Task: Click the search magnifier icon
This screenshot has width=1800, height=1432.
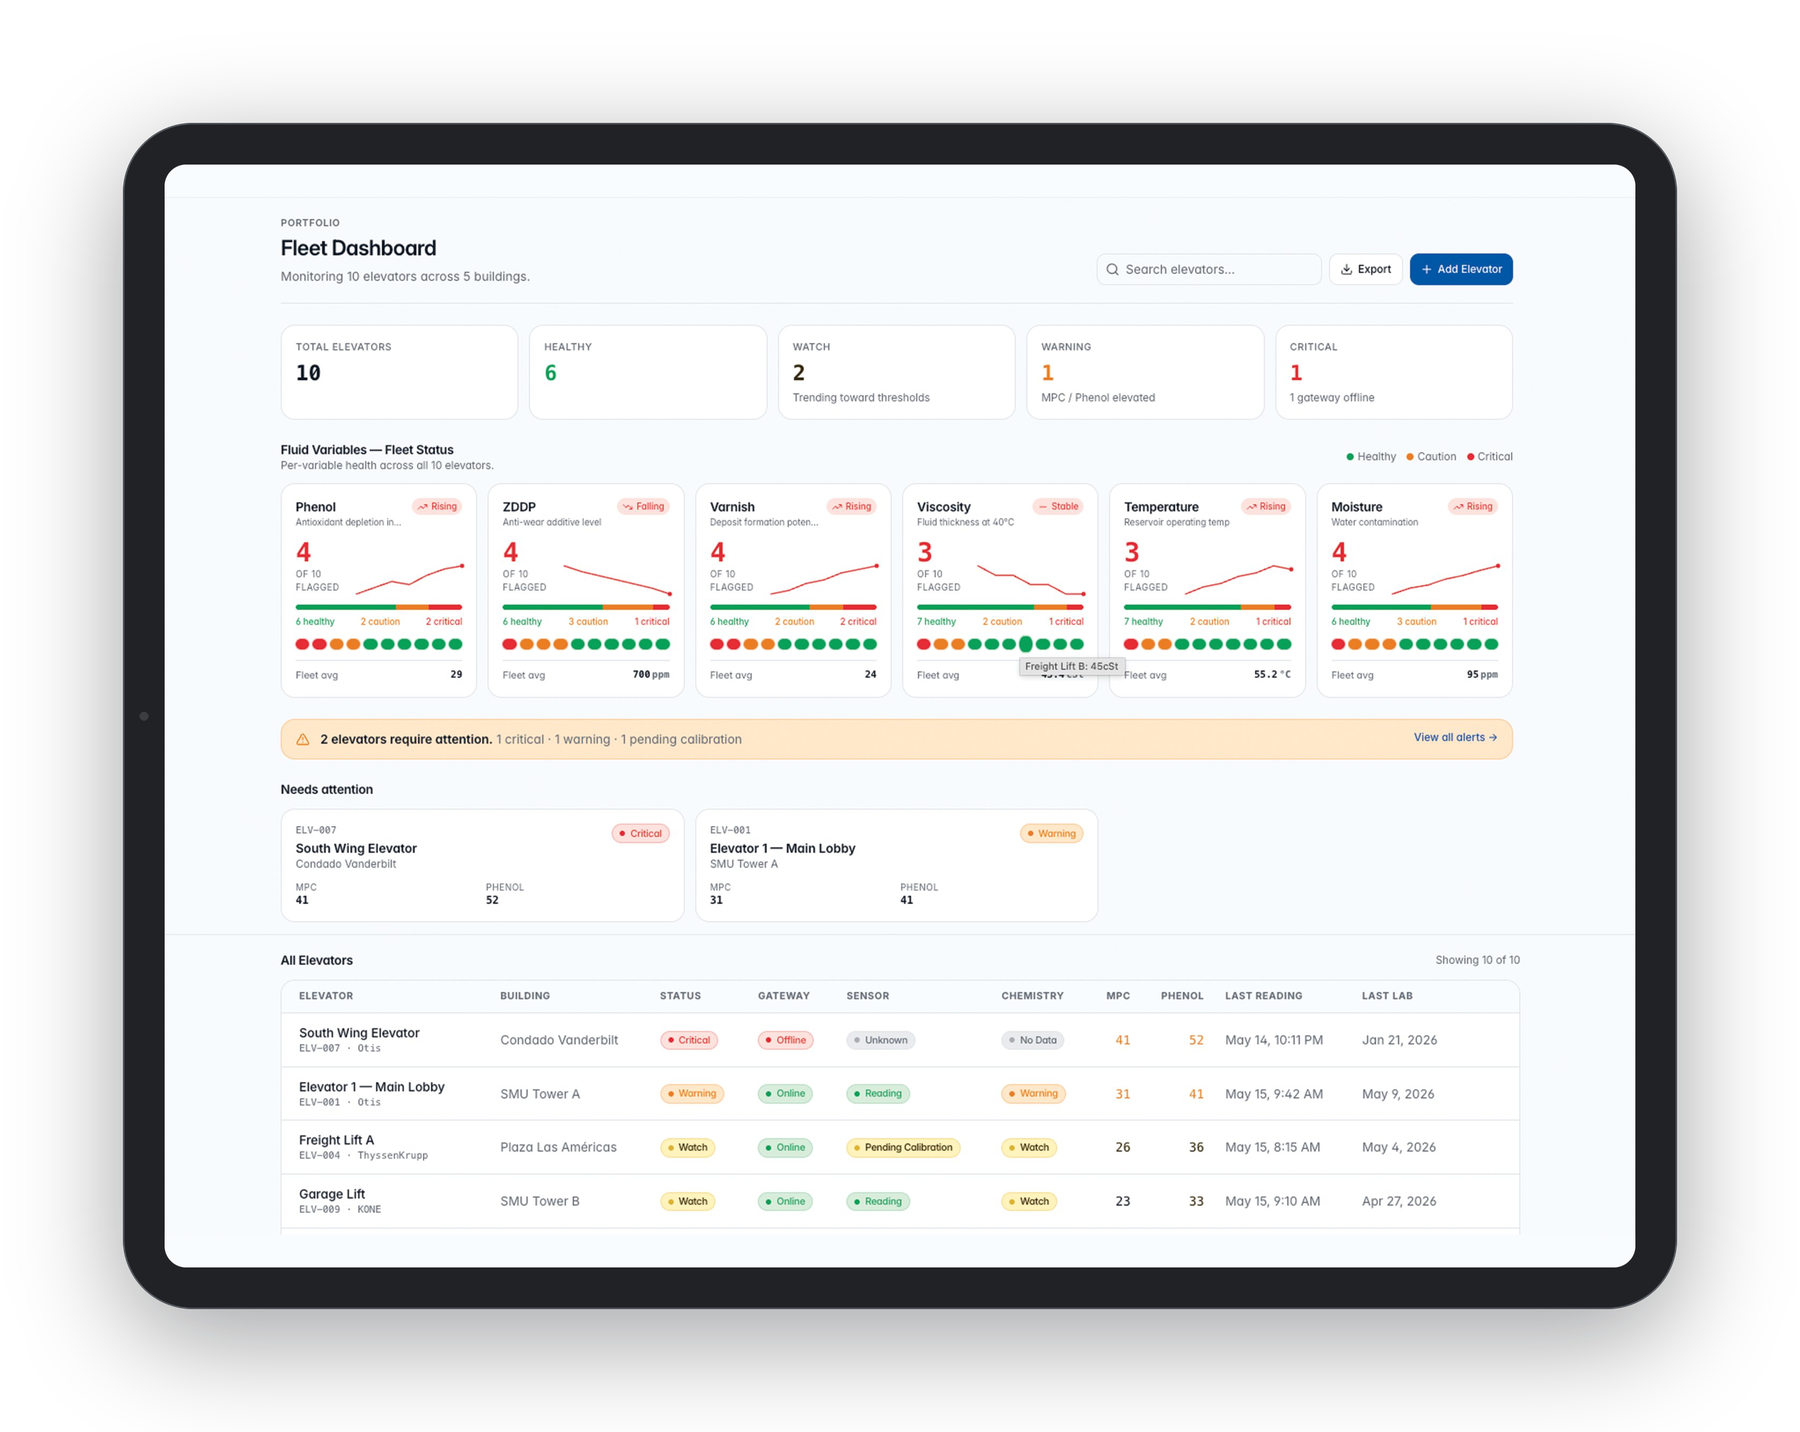Action: [x=1112, y=269]
